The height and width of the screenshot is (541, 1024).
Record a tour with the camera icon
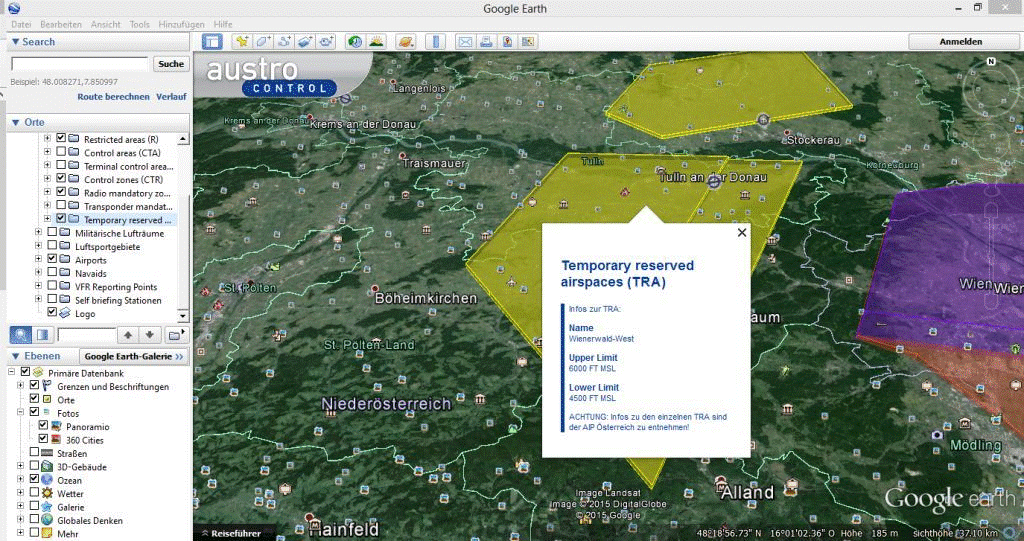(x=326, y=42)
